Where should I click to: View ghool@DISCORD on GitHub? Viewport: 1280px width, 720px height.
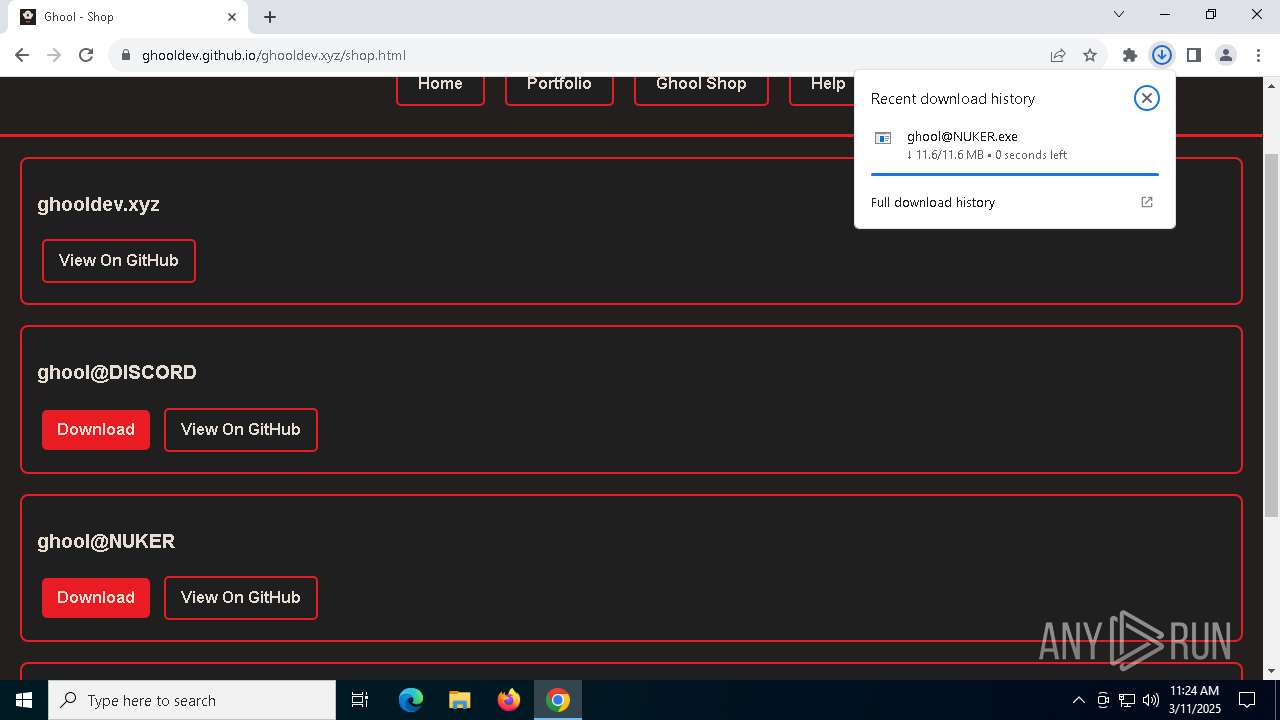click(x=241, y=429)
